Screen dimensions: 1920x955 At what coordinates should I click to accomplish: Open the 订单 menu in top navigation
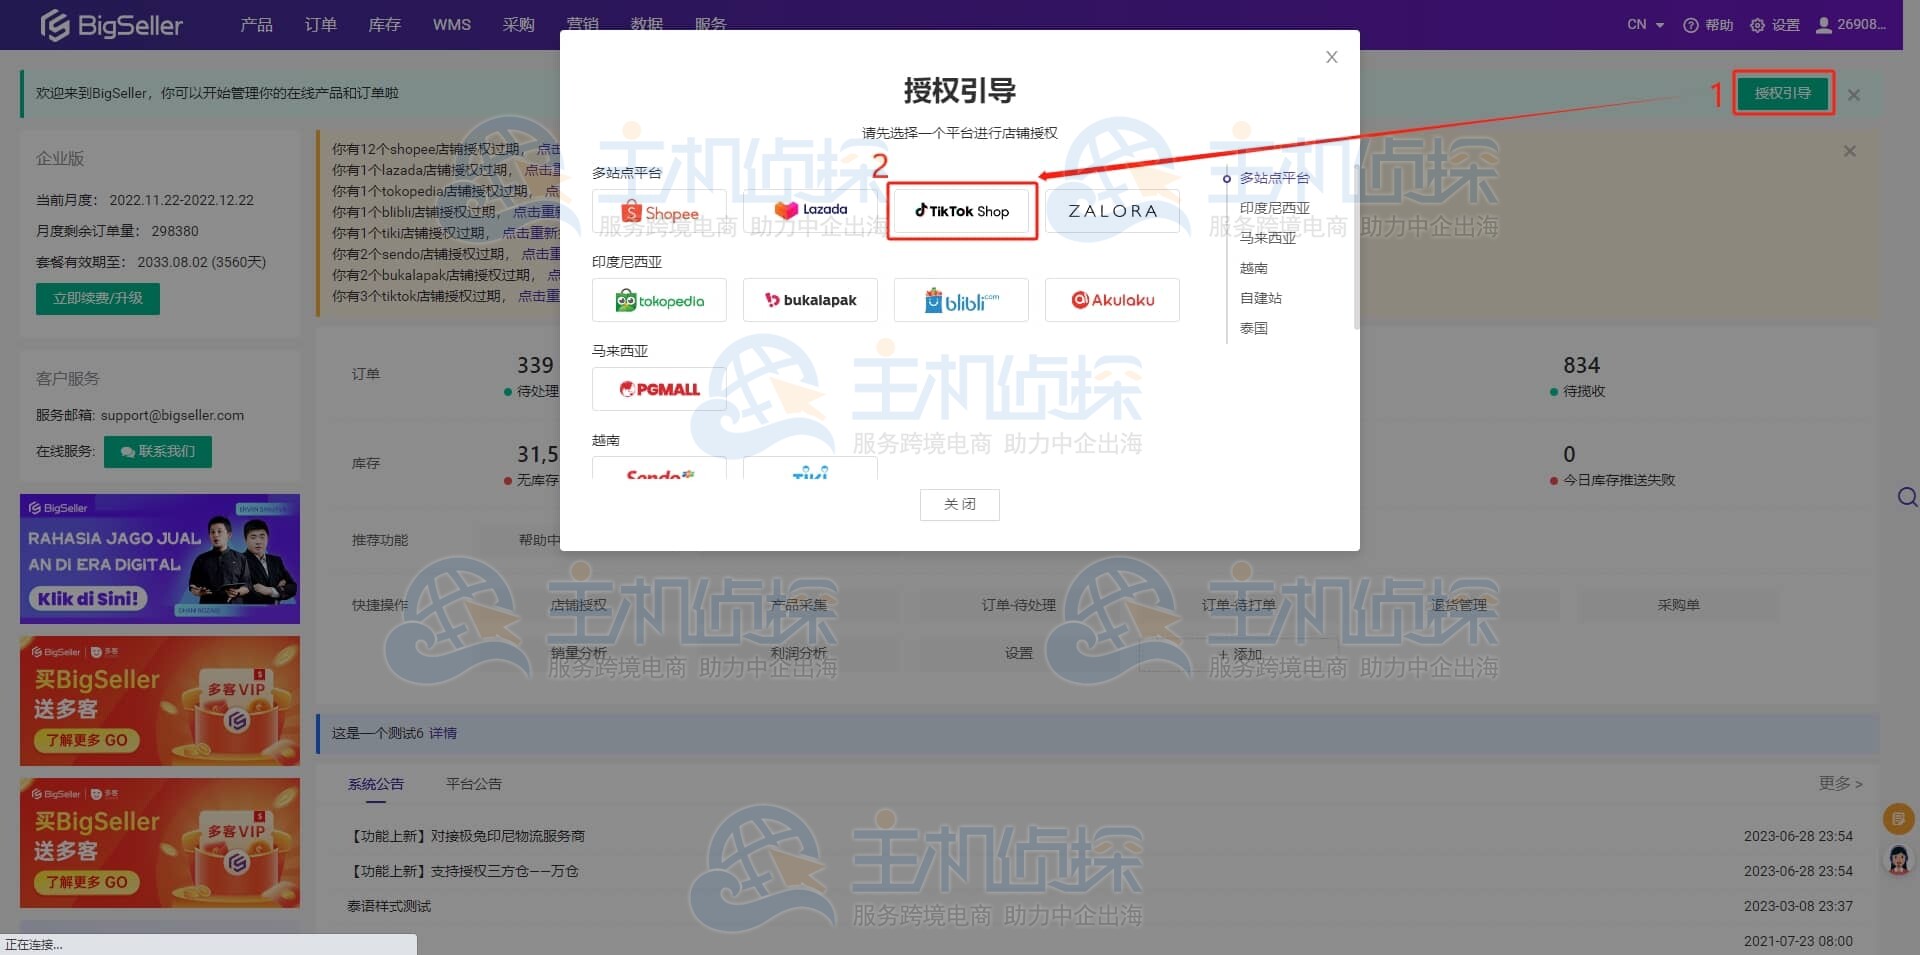coord(320,25)
